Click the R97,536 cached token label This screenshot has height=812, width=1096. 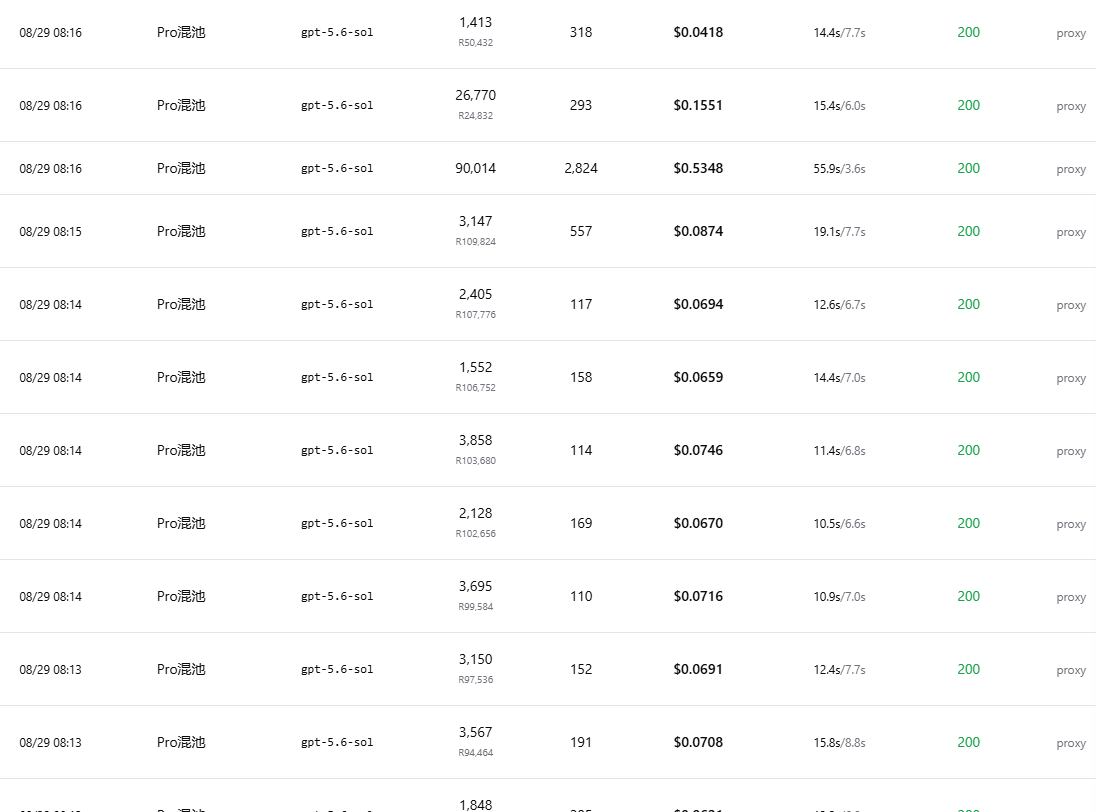(x=475, y=680)
